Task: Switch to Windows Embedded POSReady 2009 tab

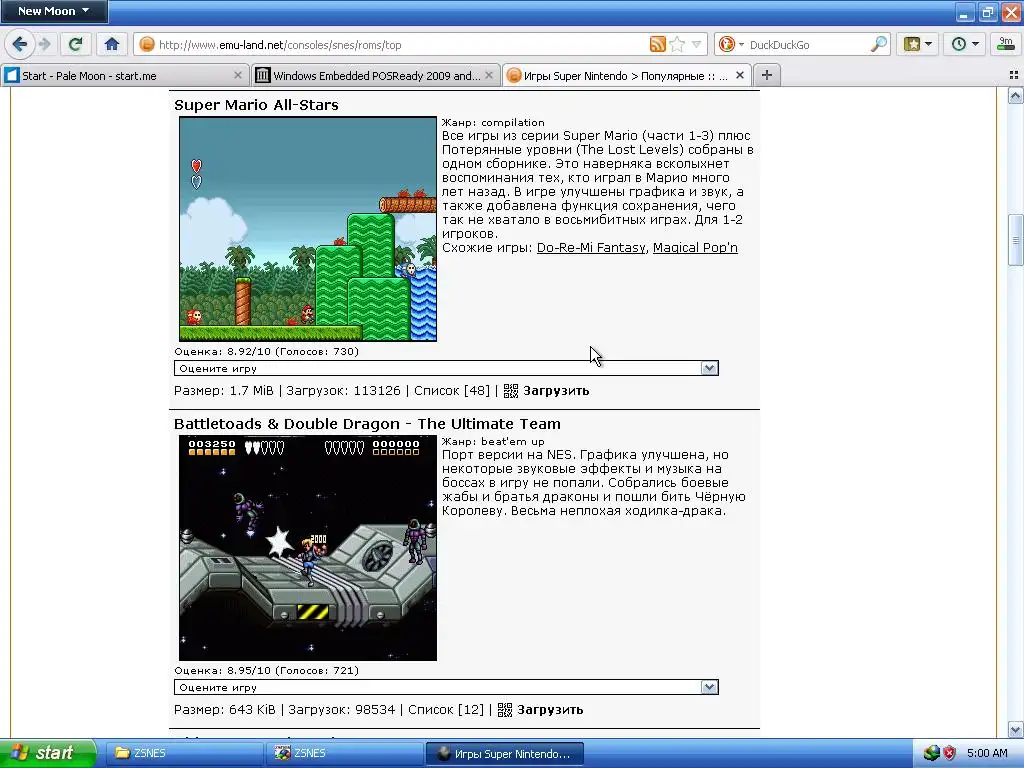Action: pos(377,76)
